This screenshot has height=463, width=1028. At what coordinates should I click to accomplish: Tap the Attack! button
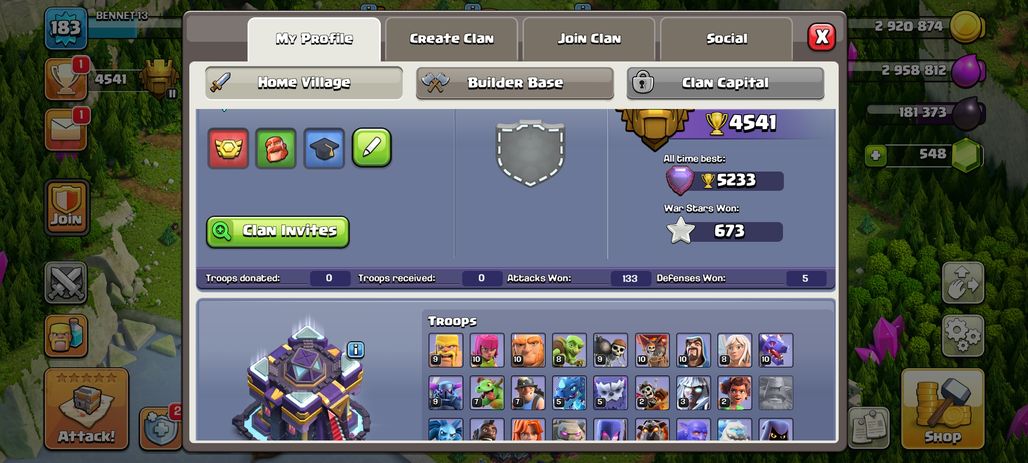[x=86, y=409]
